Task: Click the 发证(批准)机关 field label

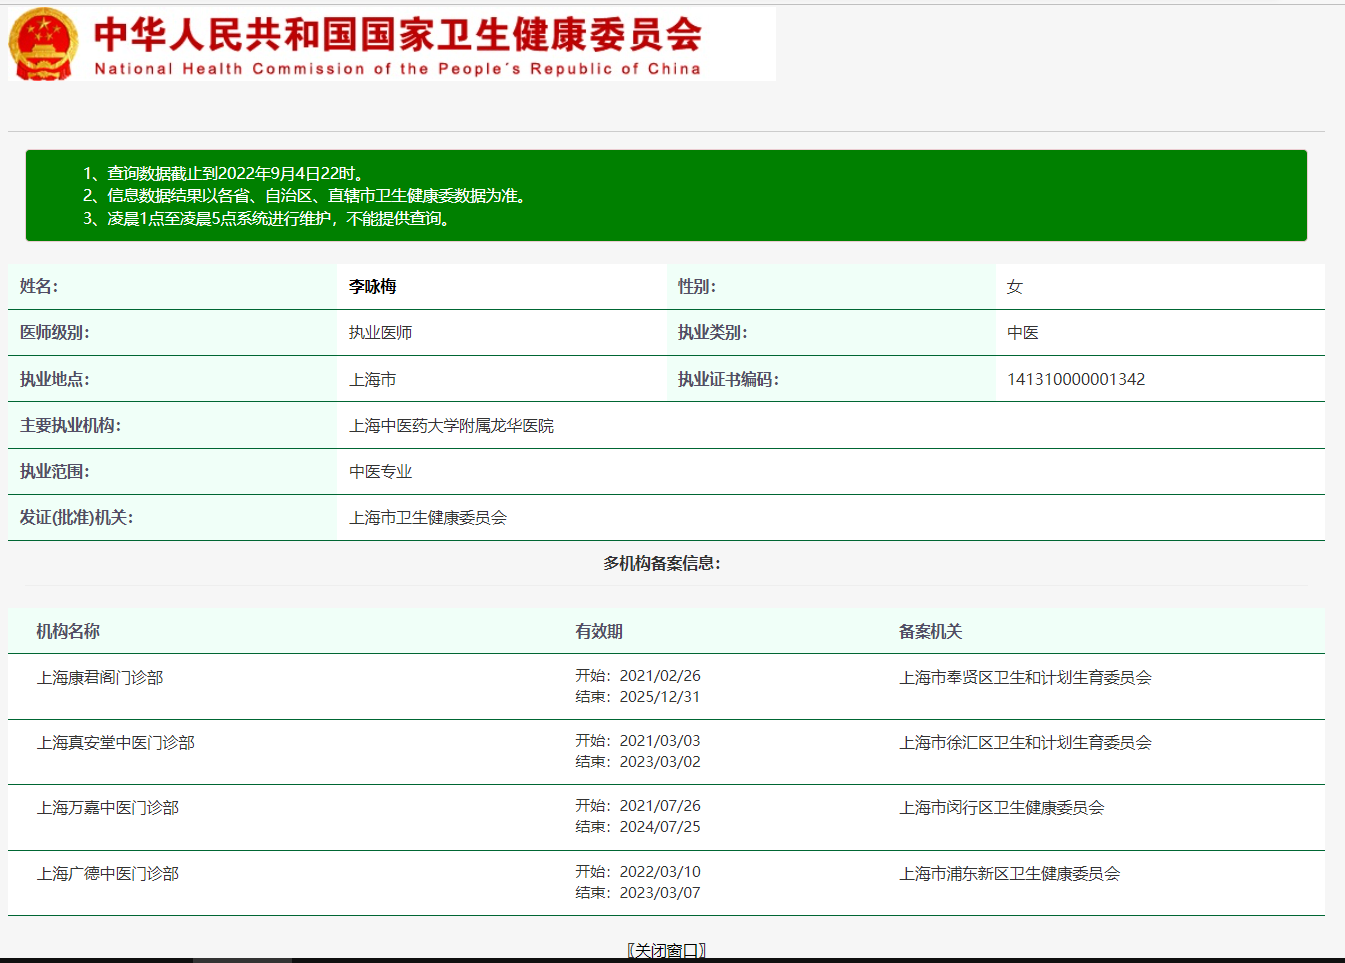Action: coord(76,518)
